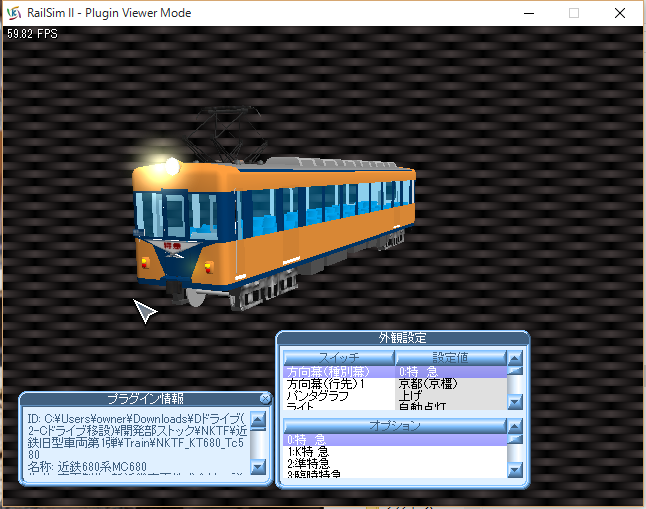Image resolution: width=646 pixels, height=509 pixels.
Task: Select the パンタグラフ switch row
Action: click(339, 395)
